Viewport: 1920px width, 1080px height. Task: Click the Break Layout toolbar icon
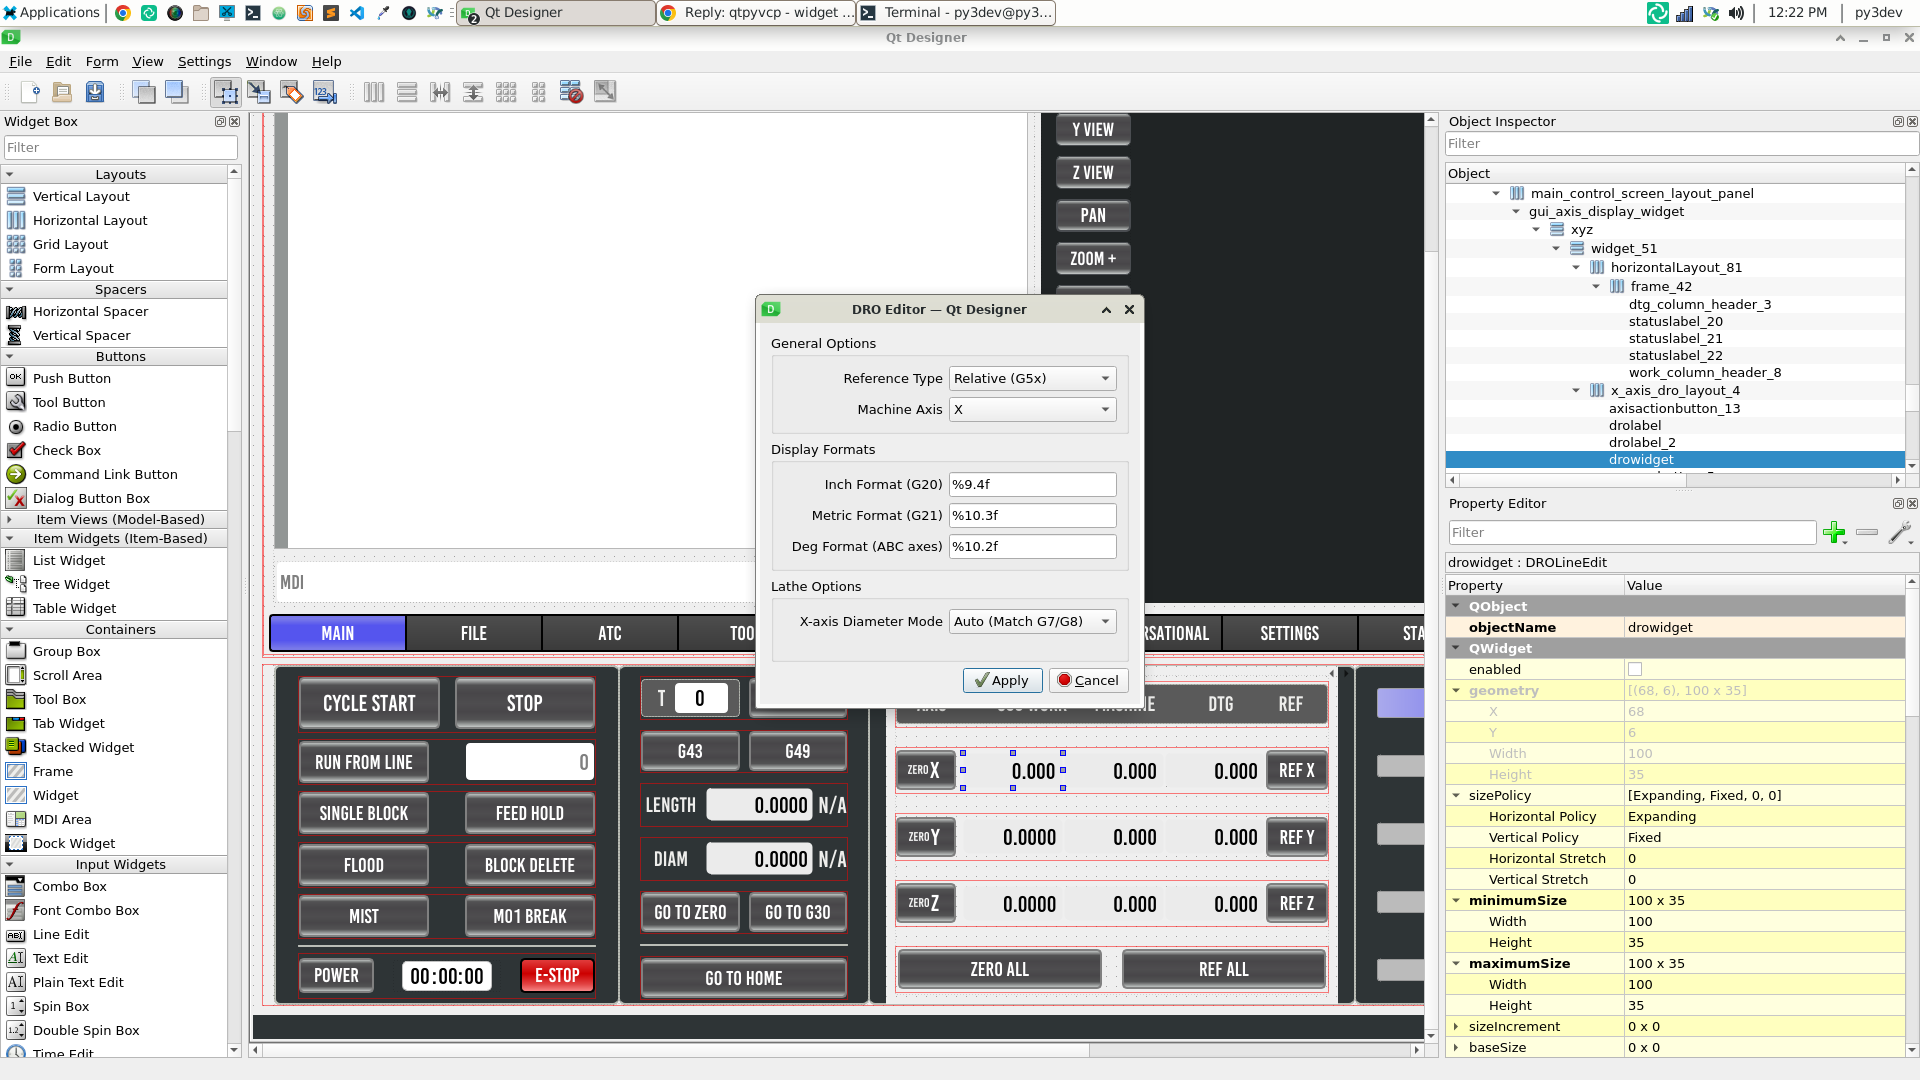tap(572, 92)
